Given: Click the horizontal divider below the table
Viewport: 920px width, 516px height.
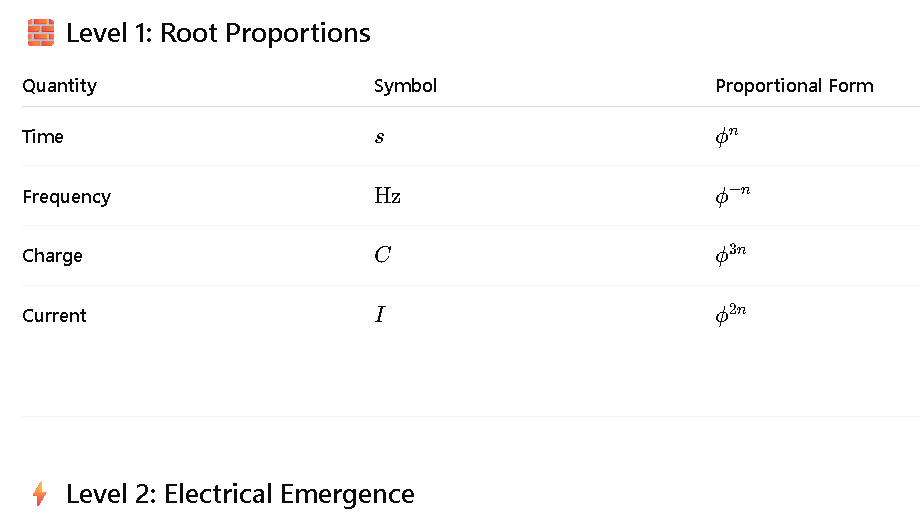Looking at the screenshot, I should [x=471, y=417].
